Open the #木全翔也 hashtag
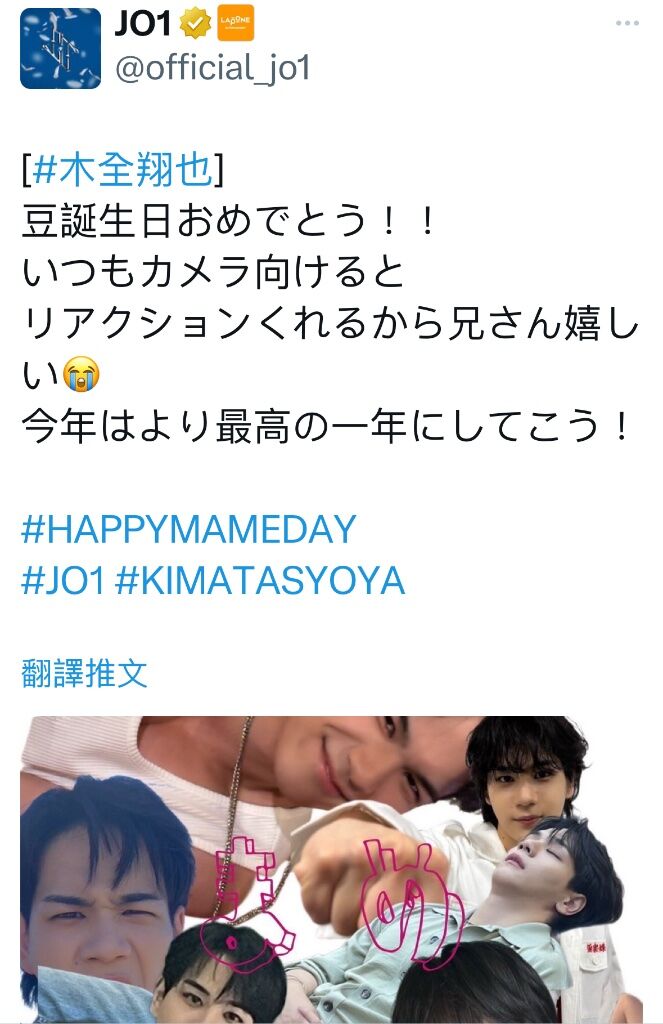The height and width of the screenshot is (1024, 663). pyautogui.click(x=122, y=170)
